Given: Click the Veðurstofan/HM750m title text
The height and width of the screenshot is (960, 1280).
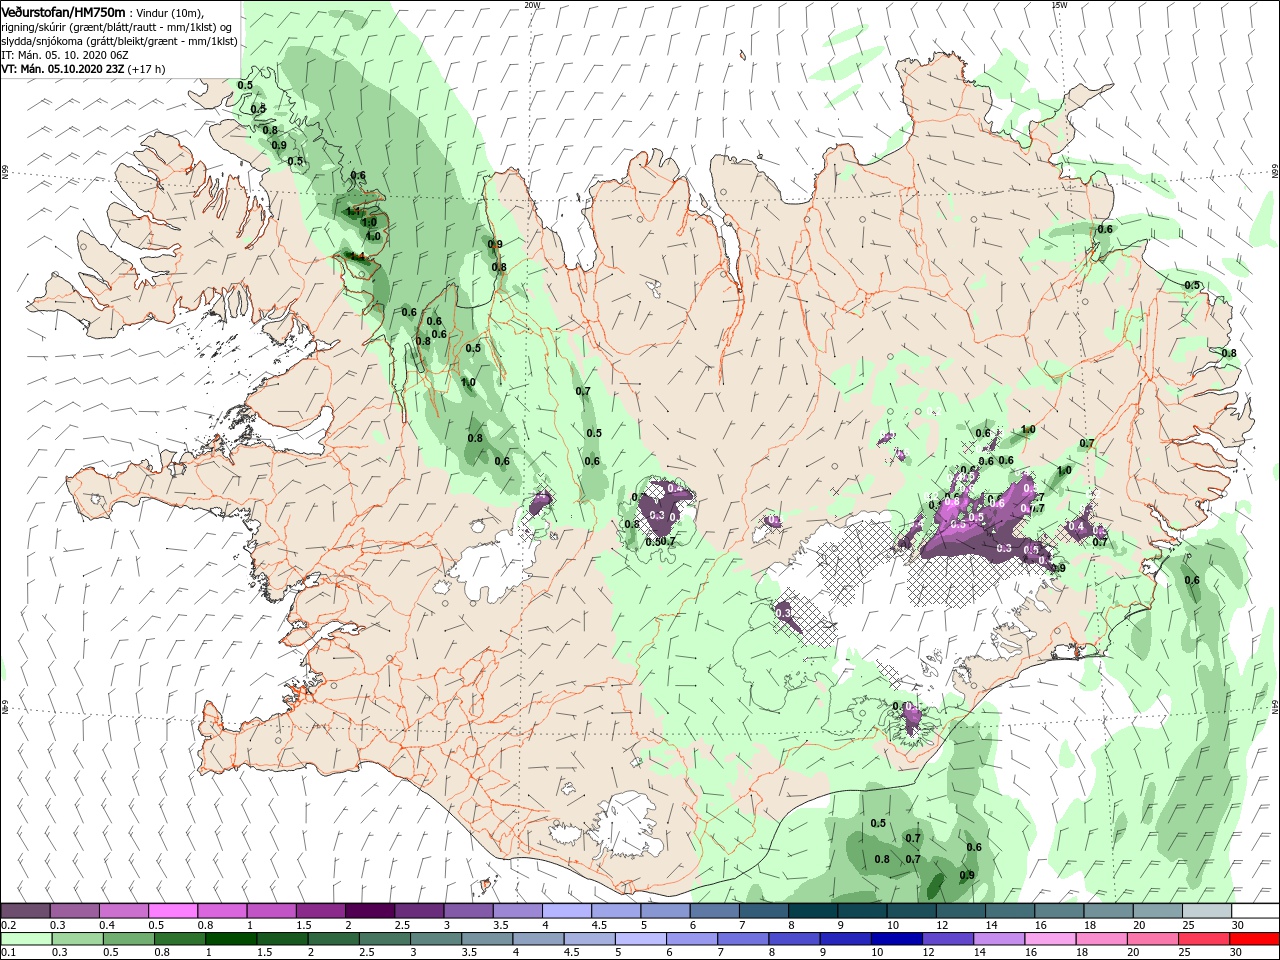Looking at the screenshot, I should (x=63, y=11).
